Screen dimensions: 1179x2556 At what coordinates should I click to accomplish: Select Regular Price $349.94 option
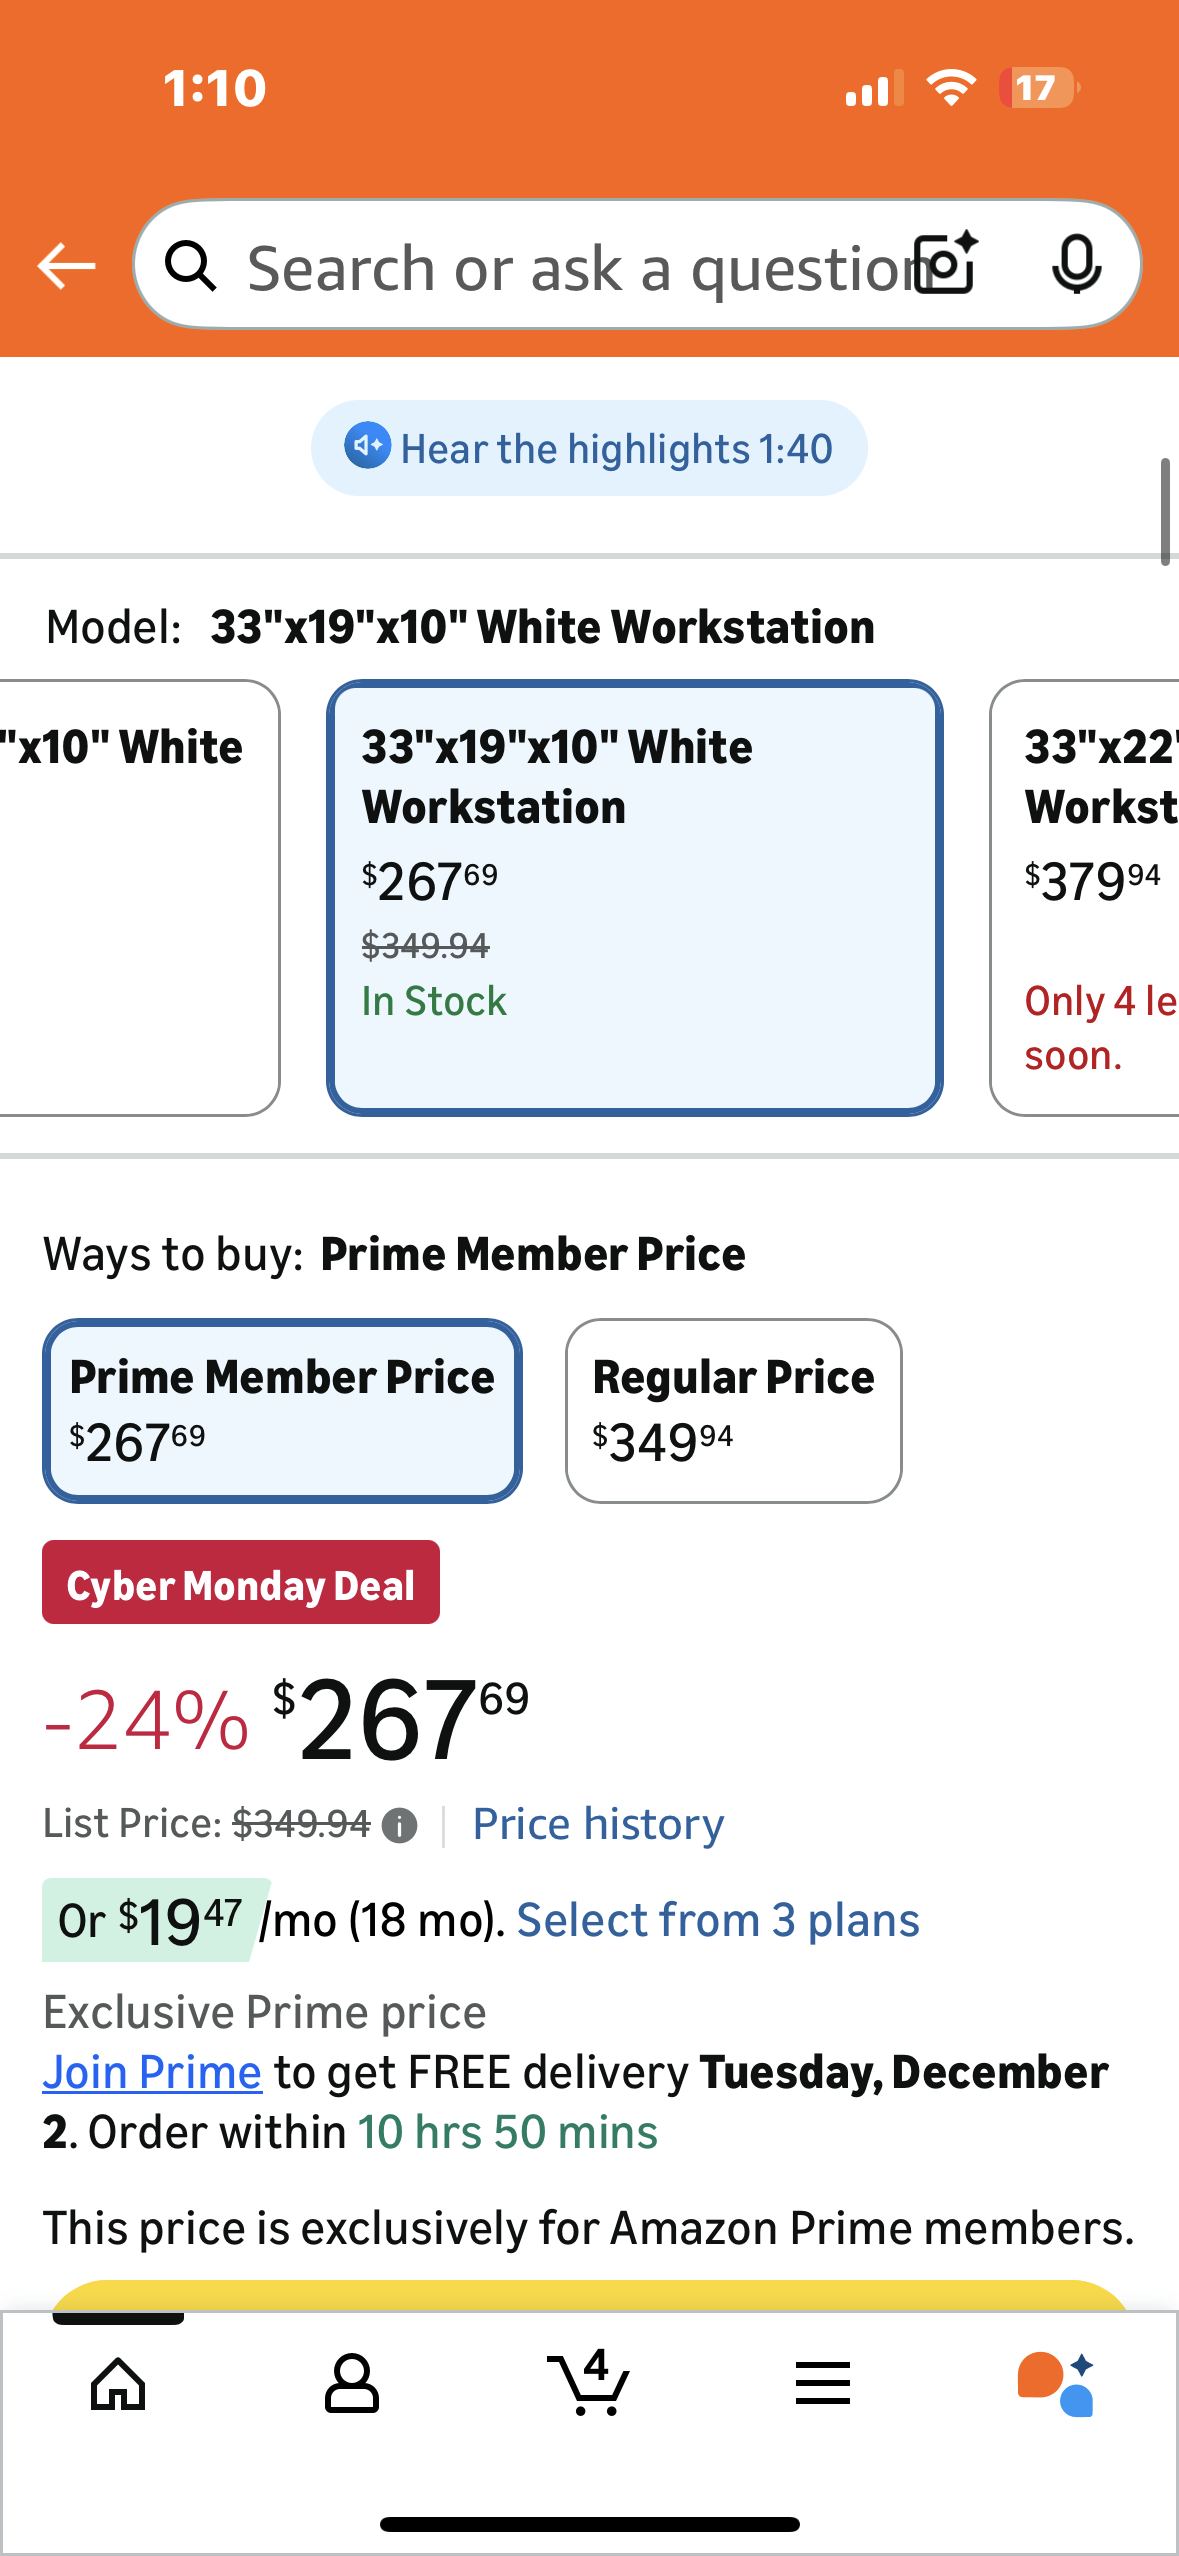tap(733, 1410)
